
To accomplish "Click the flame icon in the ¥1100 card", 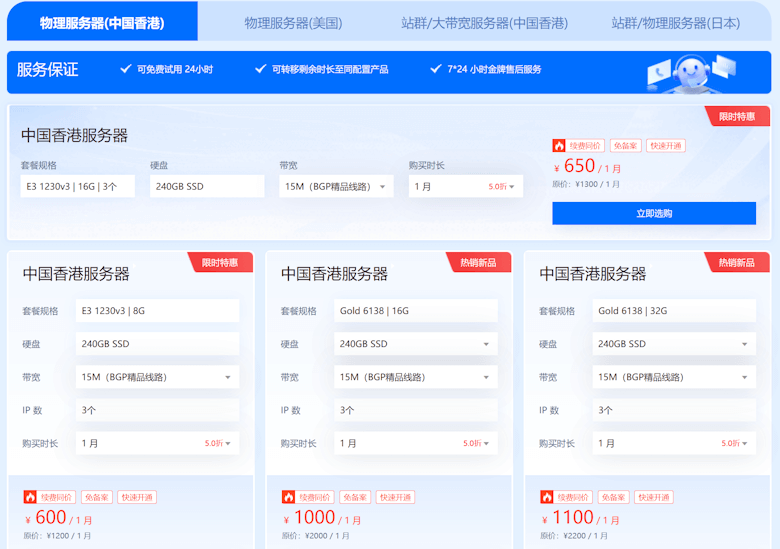I will [547, 497].
